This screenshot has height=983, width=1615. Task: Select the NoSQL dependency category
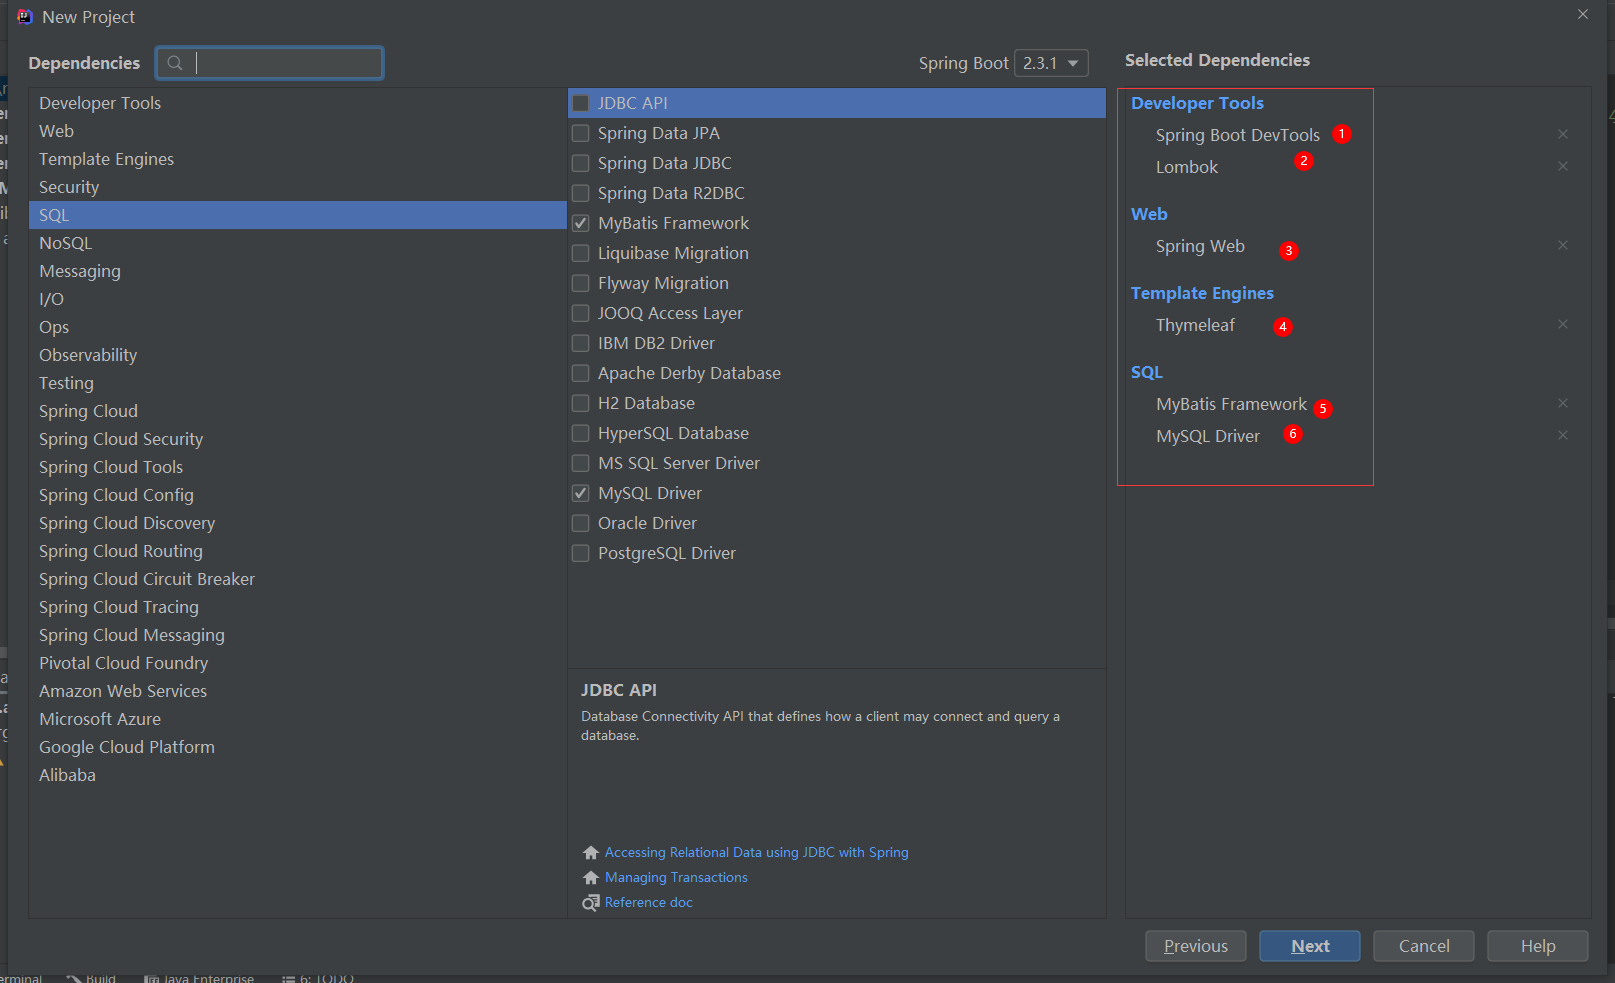pyautogui.click(x=66, y=243)
